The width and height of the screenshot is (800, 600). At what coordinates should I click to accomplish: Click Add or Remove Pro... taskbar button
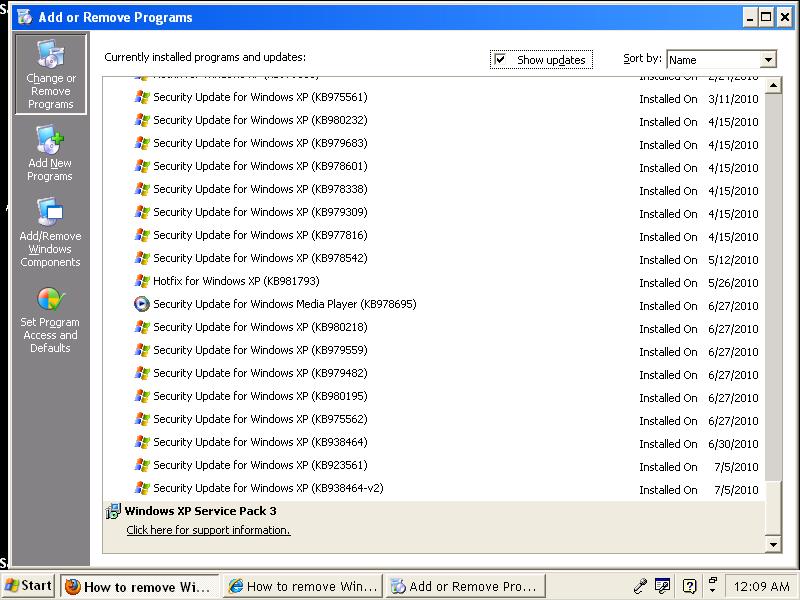pos(465,587)
